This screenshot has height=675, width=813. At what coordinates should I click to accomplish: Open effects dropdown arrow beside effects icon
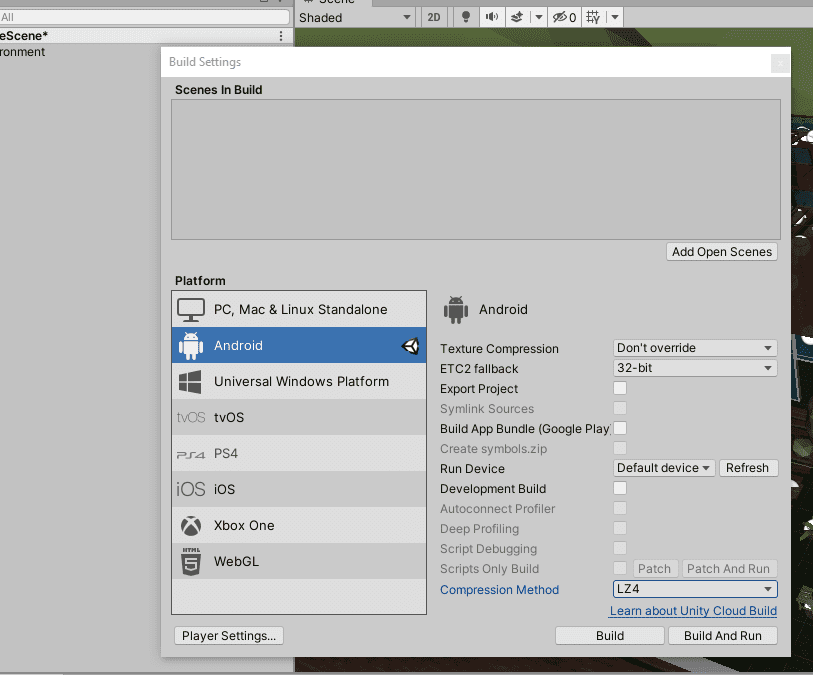pyautogui.click(x=539, y=17)
